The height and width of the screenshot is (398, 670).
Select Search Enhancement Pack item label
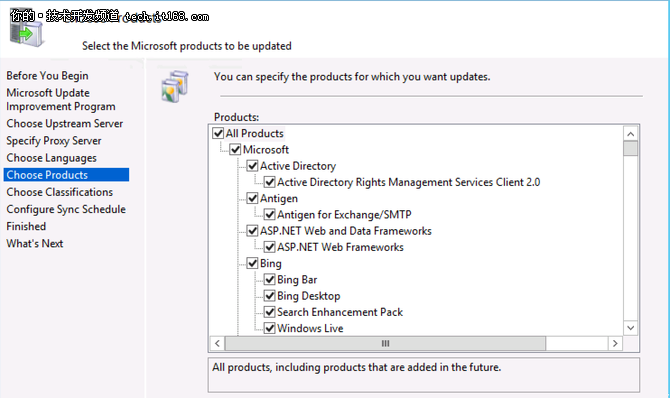[340, 312]
